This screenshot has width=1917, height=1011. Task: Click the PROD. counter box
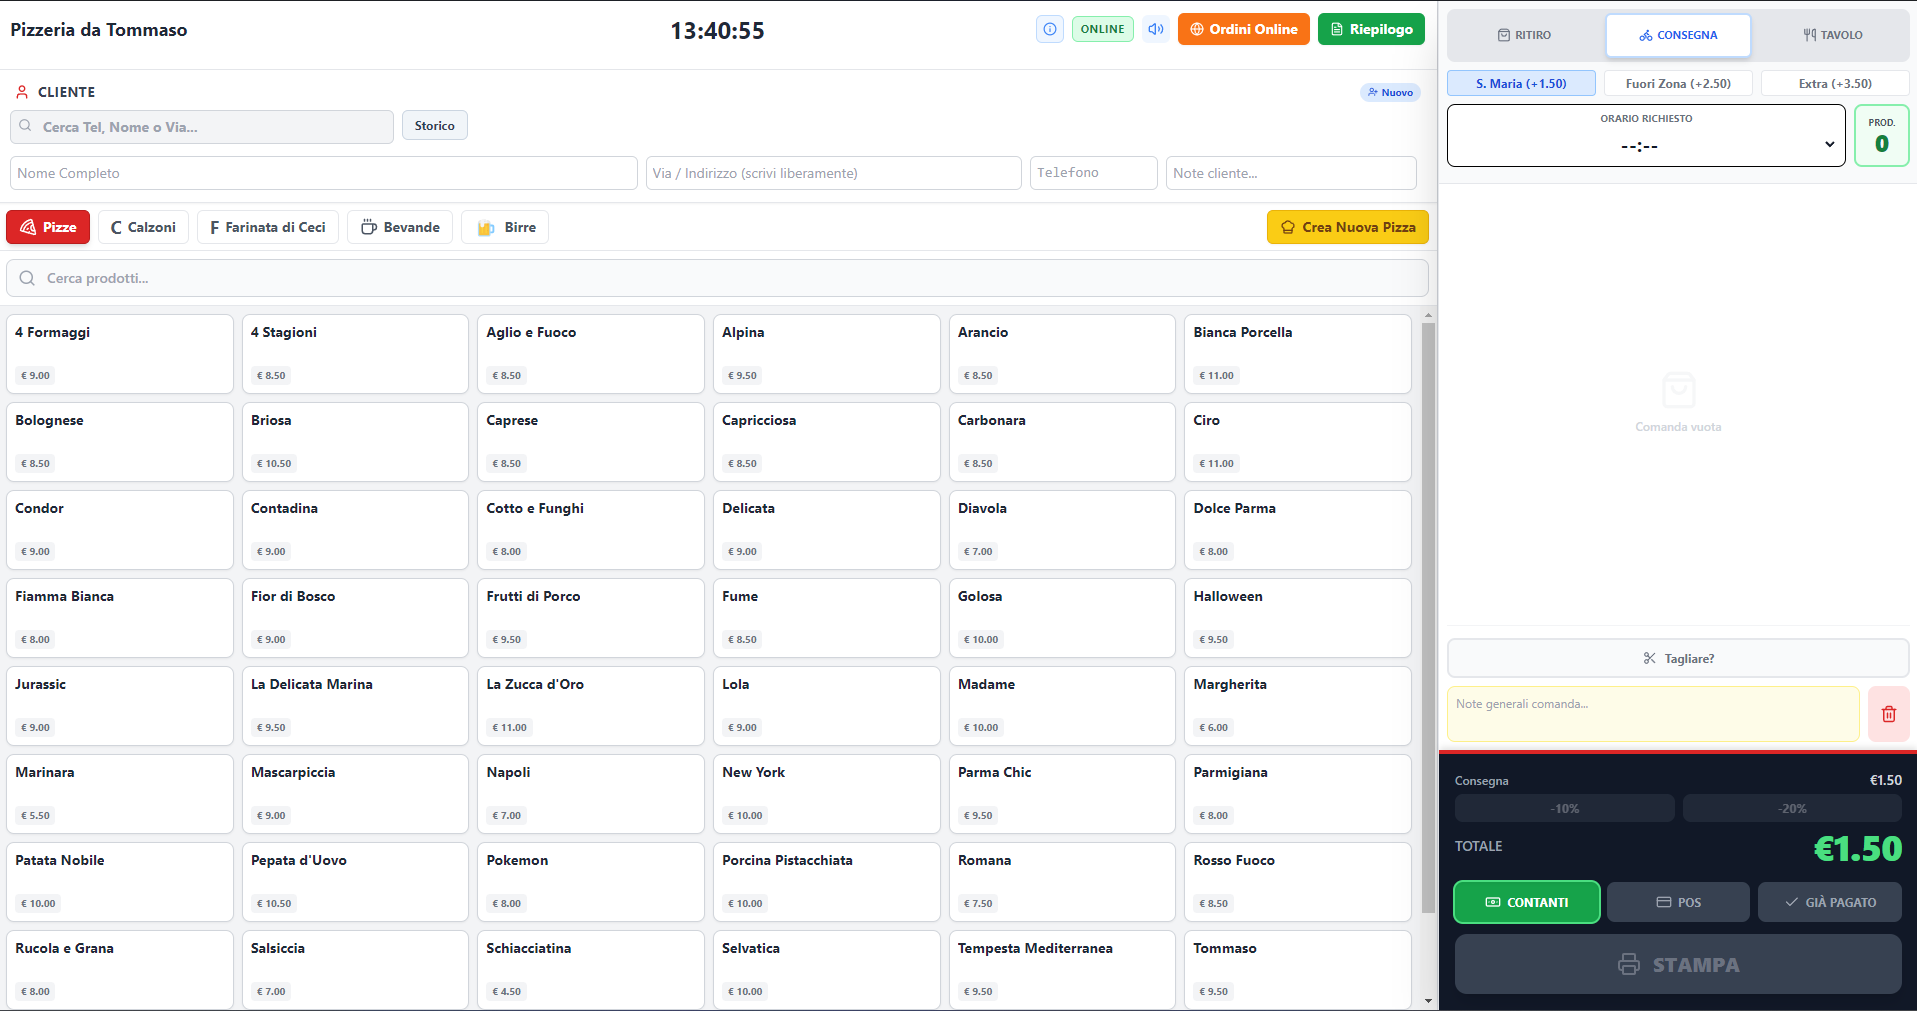1881,136
